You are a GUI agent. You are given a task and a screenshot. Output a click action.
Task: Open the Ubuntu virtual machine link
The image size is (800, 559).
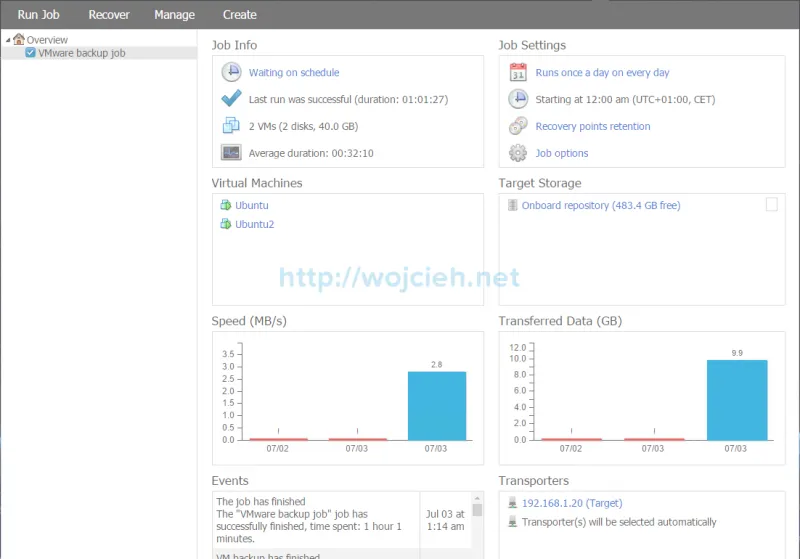252,205
